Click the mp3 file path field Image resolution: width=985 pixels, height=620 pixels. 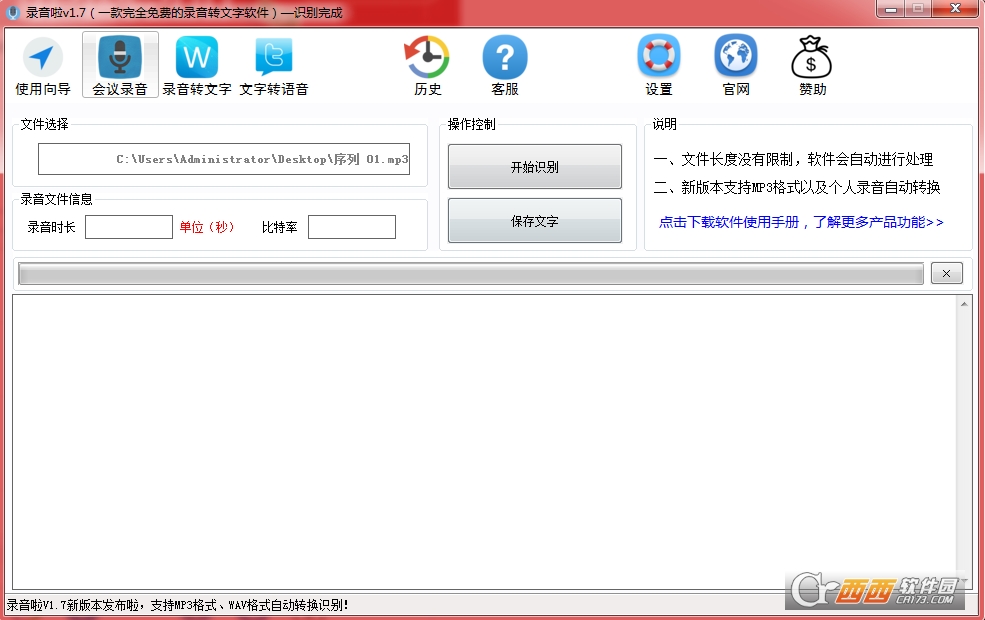[x=224, y=160]
